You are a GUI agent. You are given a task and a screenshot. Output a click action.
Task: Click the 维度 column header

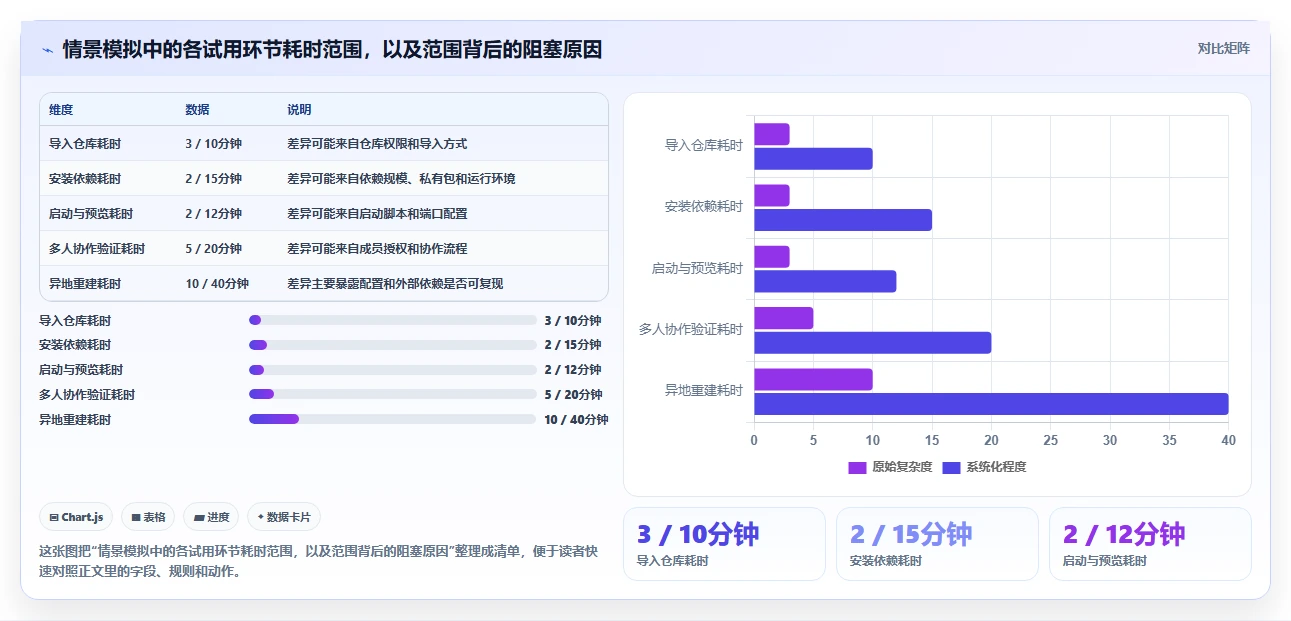coord(61,110)
